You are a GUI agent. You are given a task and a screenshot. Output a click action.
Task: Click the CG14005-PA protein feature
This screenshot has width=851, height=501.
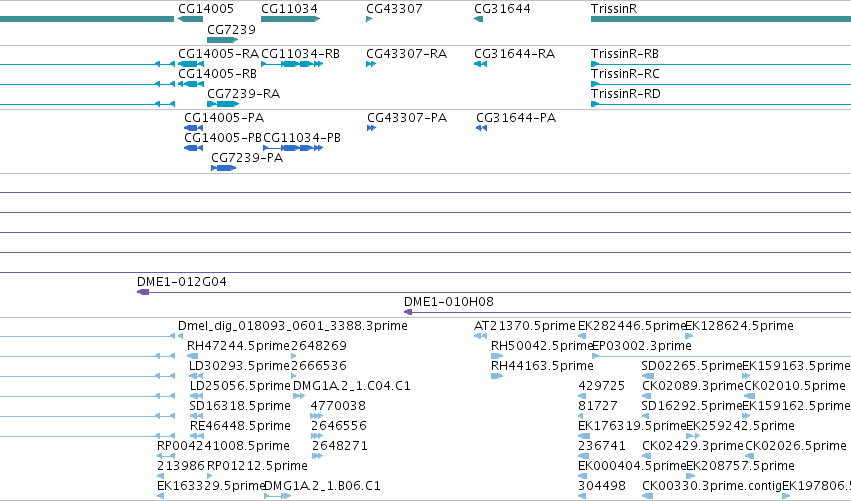pyautogui.click(x=193, y=128)
